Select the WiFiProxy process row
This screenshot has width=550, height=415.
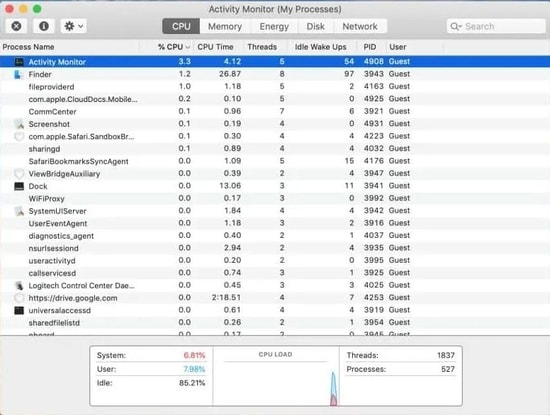[275, 199]
